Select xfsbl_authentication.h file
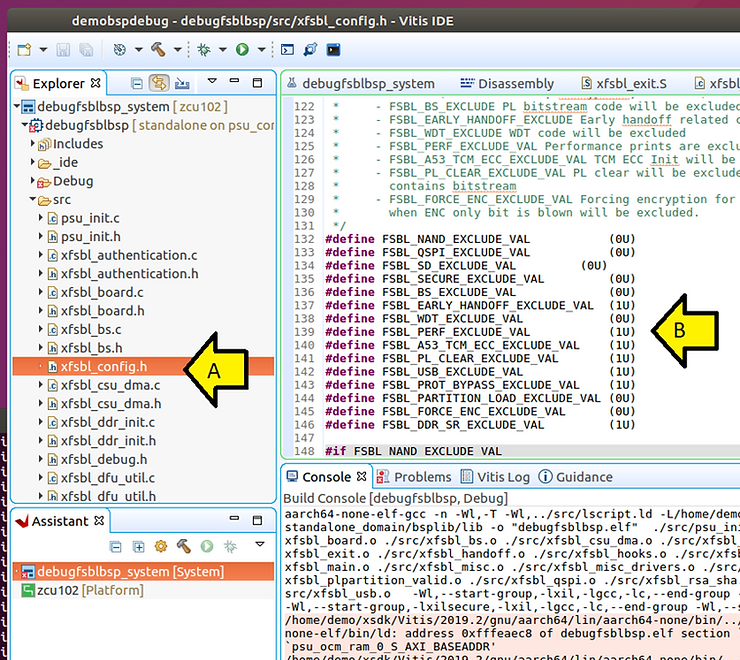Image resolution: width=740 pixels, height=660 pixels. pyautogui.click(x=129, y=274)
